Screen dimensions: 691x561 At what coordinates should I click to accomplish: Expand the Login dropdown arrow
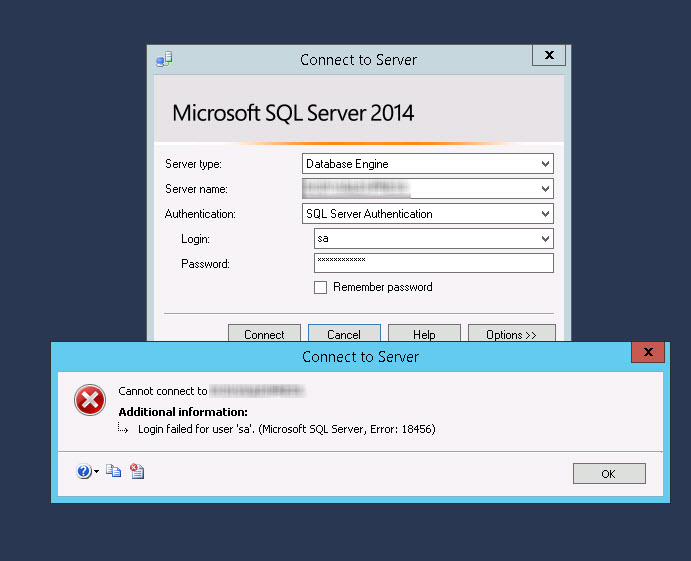(x=546, y=239)
